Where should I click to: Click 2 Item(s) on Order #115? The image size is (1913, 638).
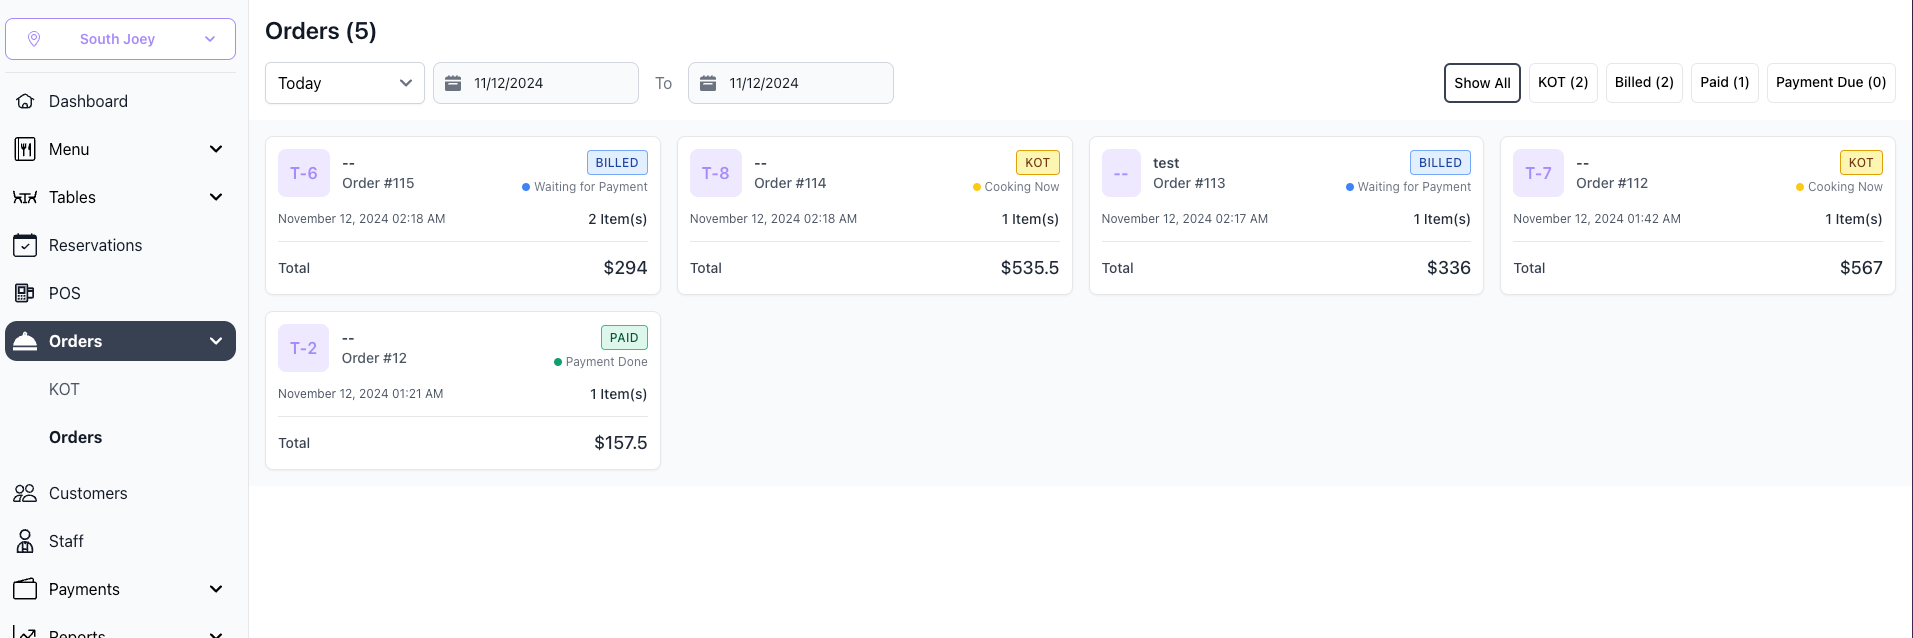tap(617, 219)
